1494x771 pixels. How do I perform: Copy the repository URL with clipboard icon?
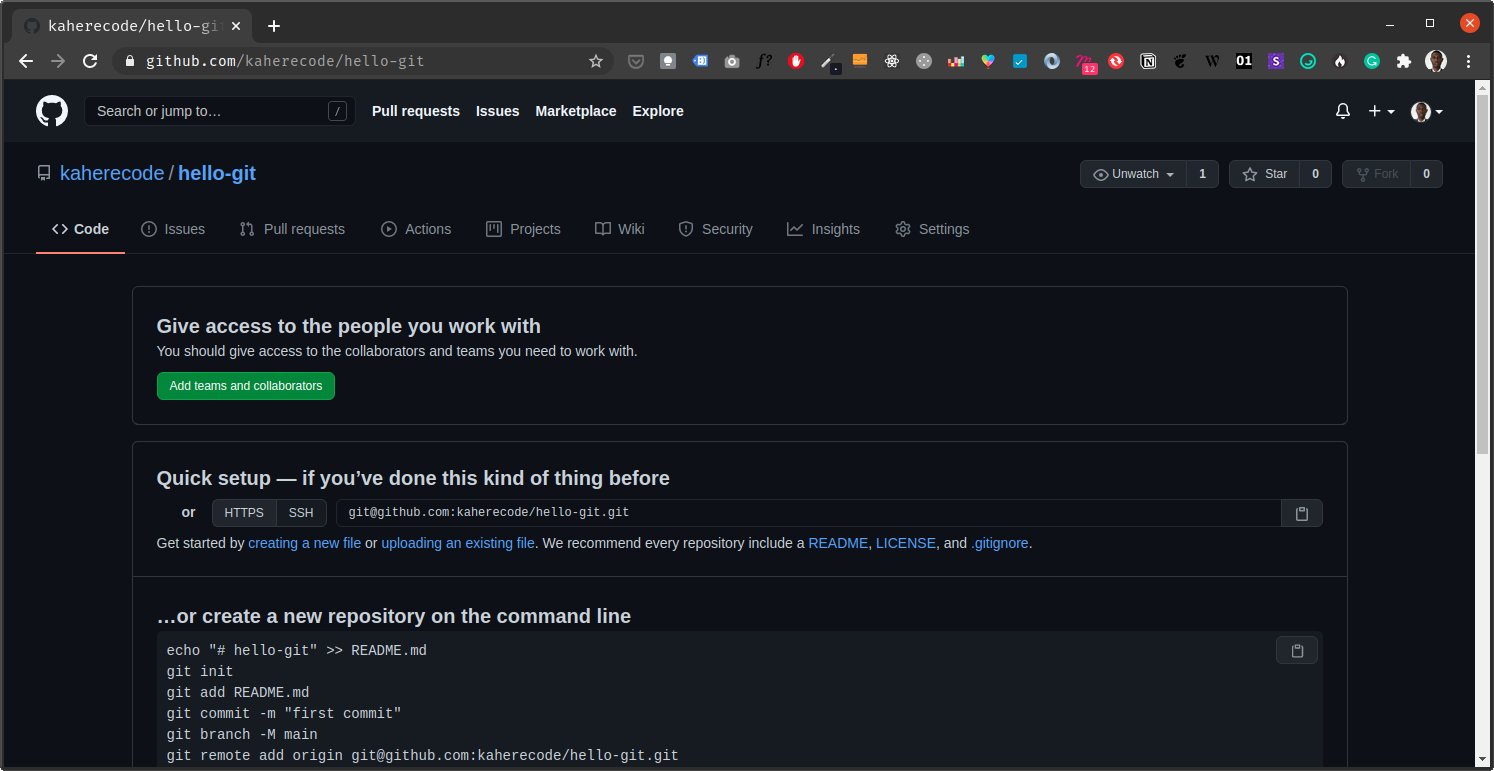click(x=1301, y=513)
